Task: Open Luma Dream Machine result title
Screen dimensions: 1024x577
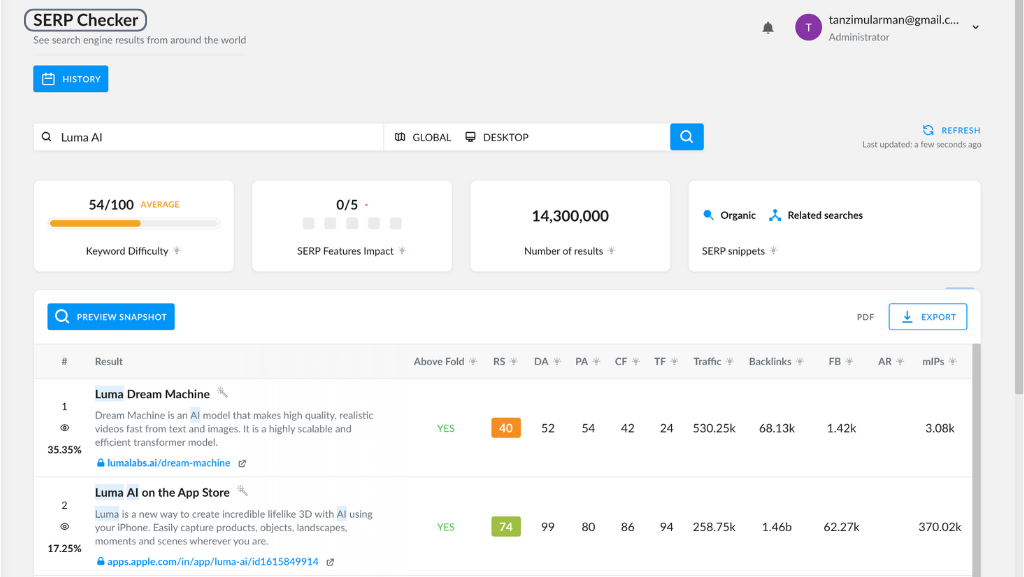Action: 152,394
